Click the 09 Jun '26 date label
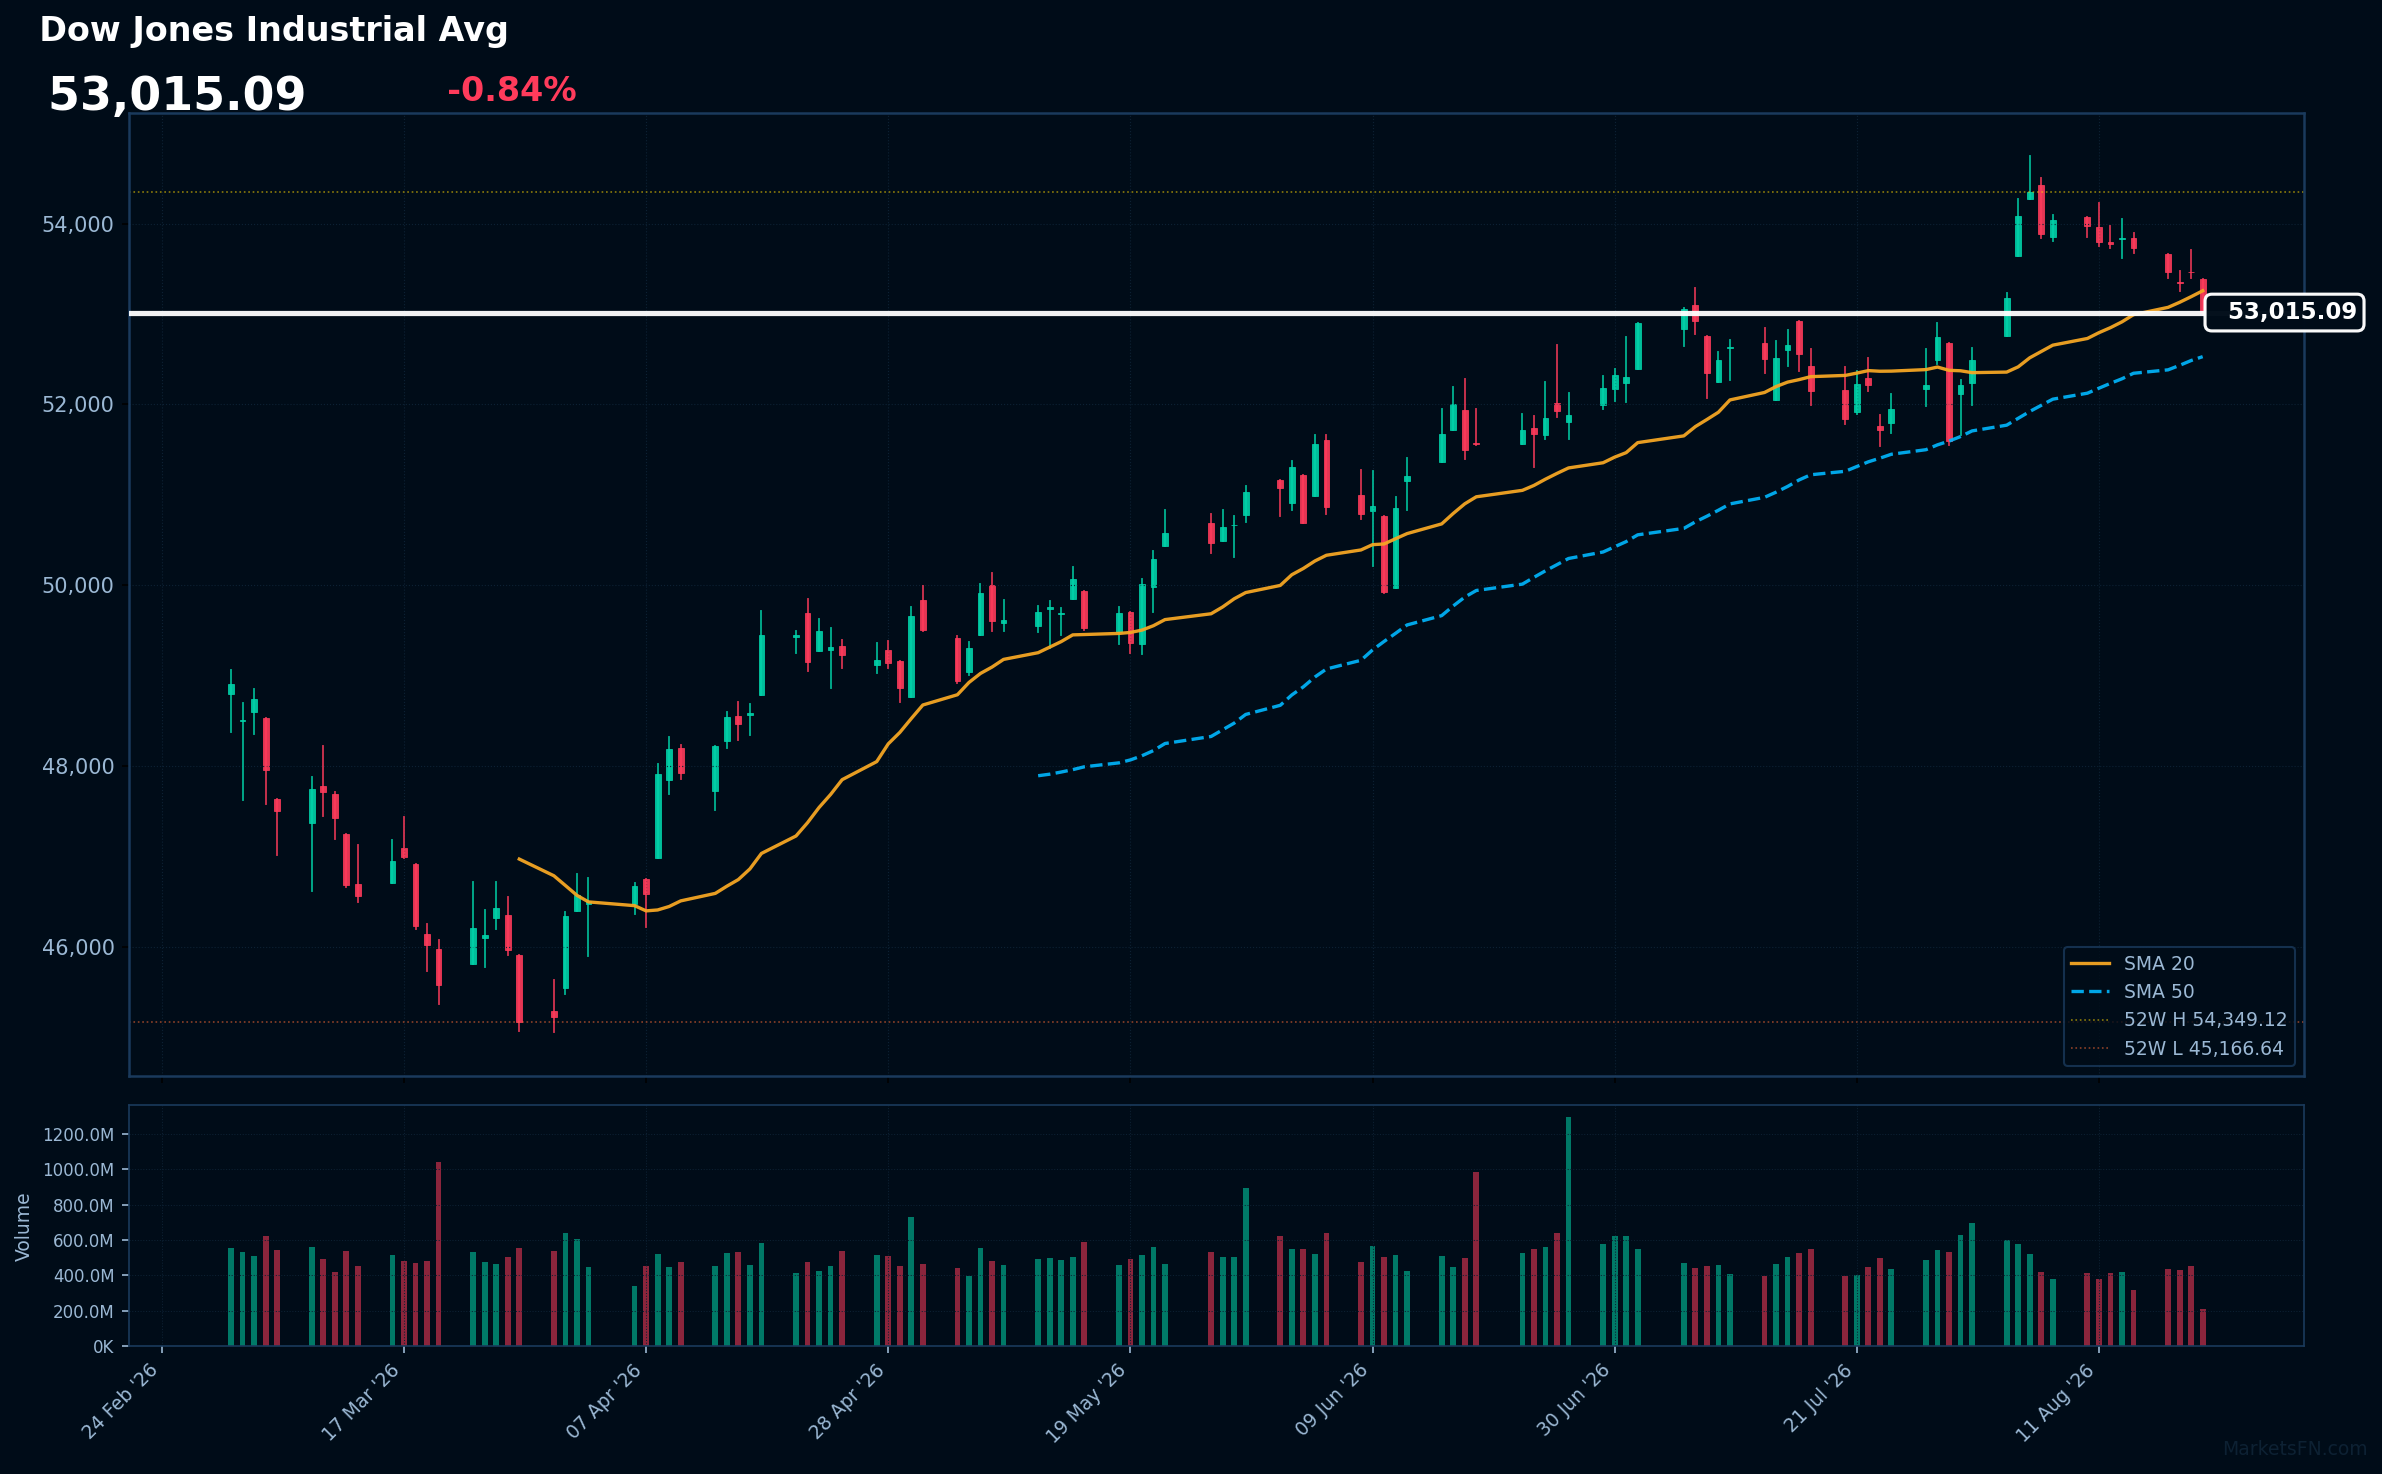Viewport: 2382px width, 1474px height. 1331,1402
